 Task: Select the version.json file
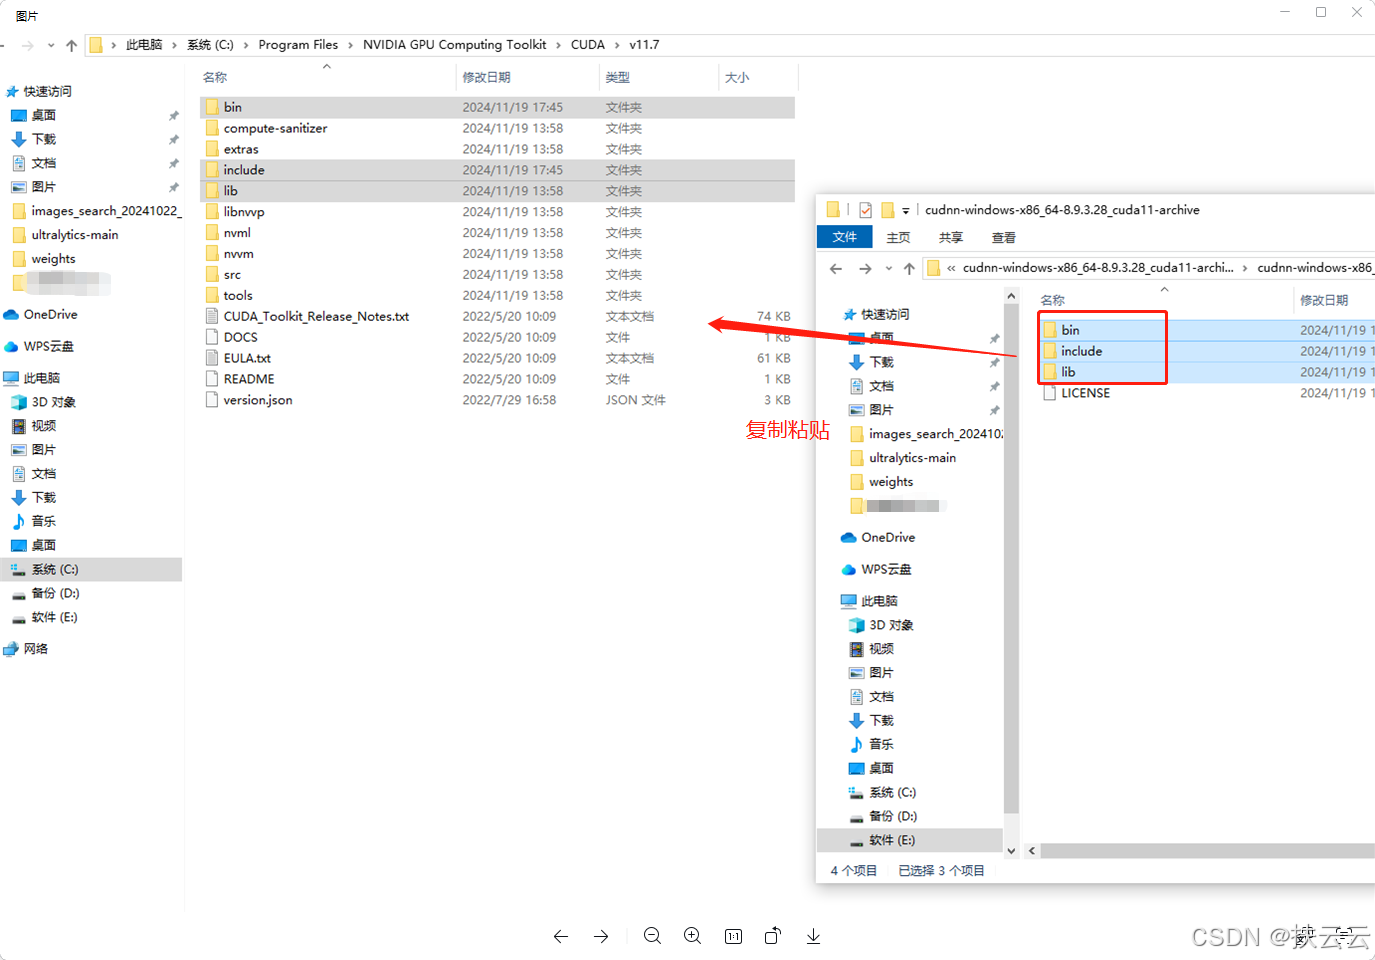tap(497, 400)
